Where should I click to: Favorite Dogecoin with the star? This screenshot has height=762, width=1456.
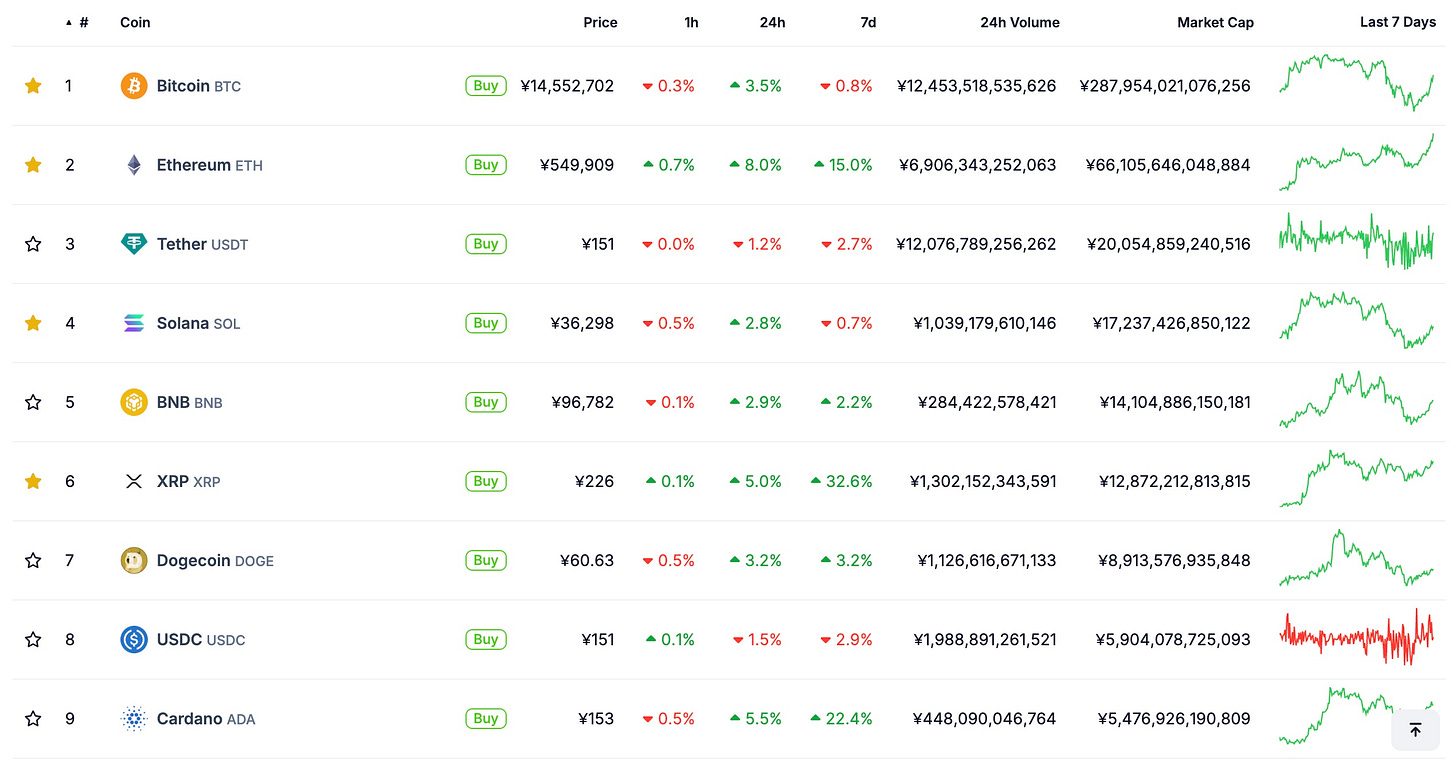pos(33,560)
